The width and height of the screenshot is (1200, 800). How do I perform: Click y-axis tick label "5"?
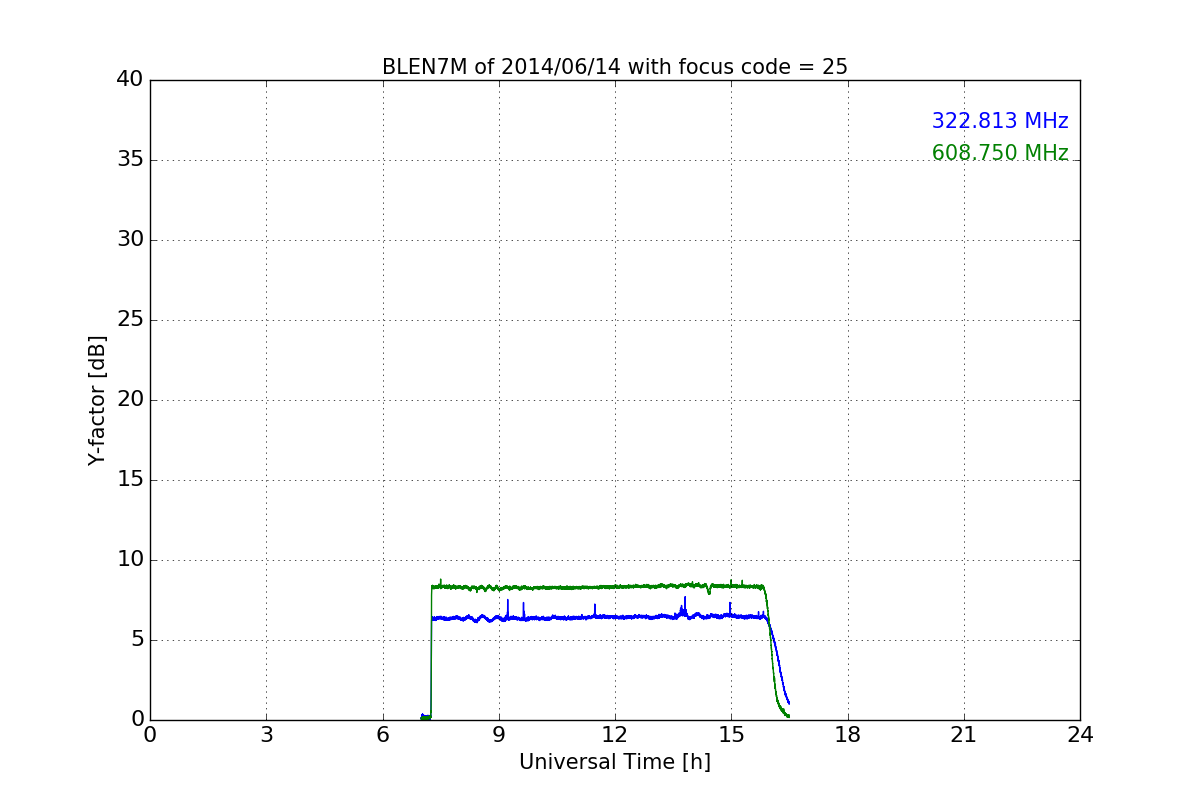tap(137, 639)
